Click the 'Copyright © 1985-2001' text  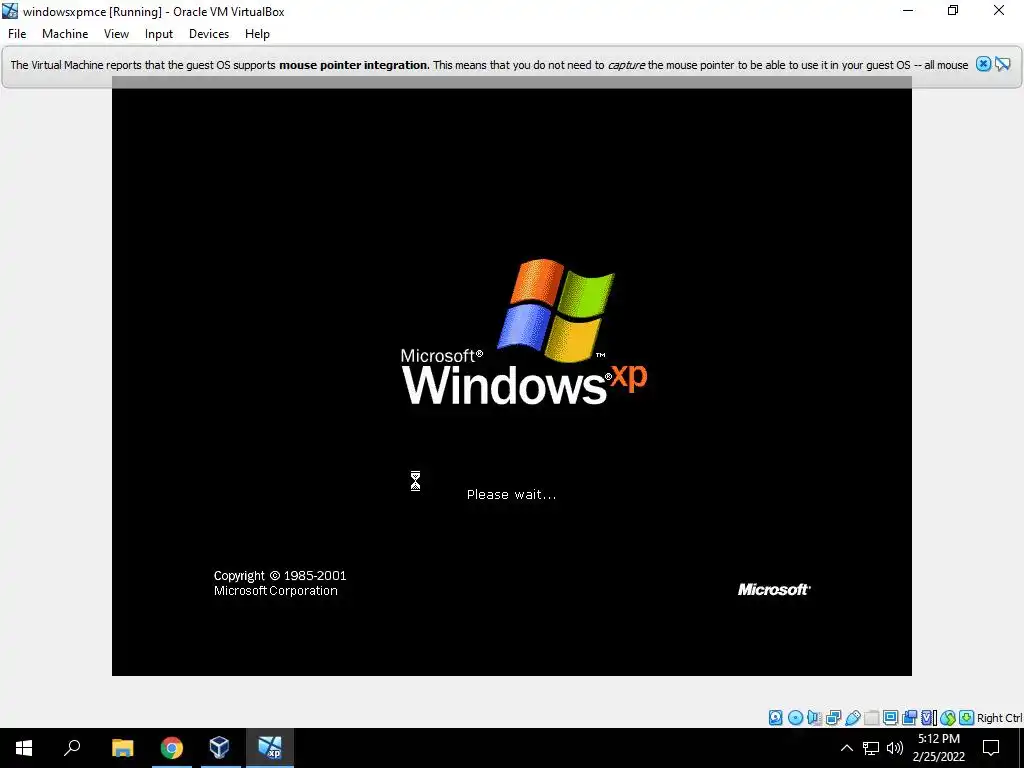(x=280, y=575)
